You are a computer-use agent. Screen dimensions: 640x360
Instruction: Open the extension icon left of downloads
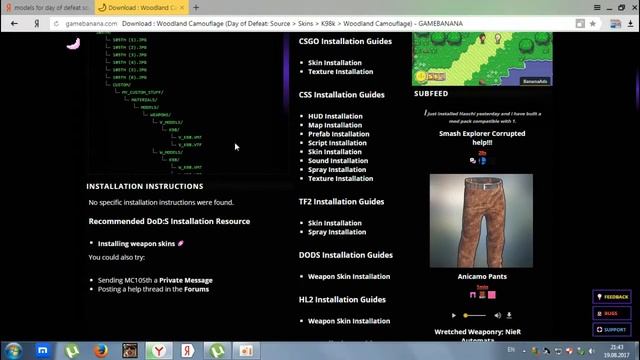[615, 24]
